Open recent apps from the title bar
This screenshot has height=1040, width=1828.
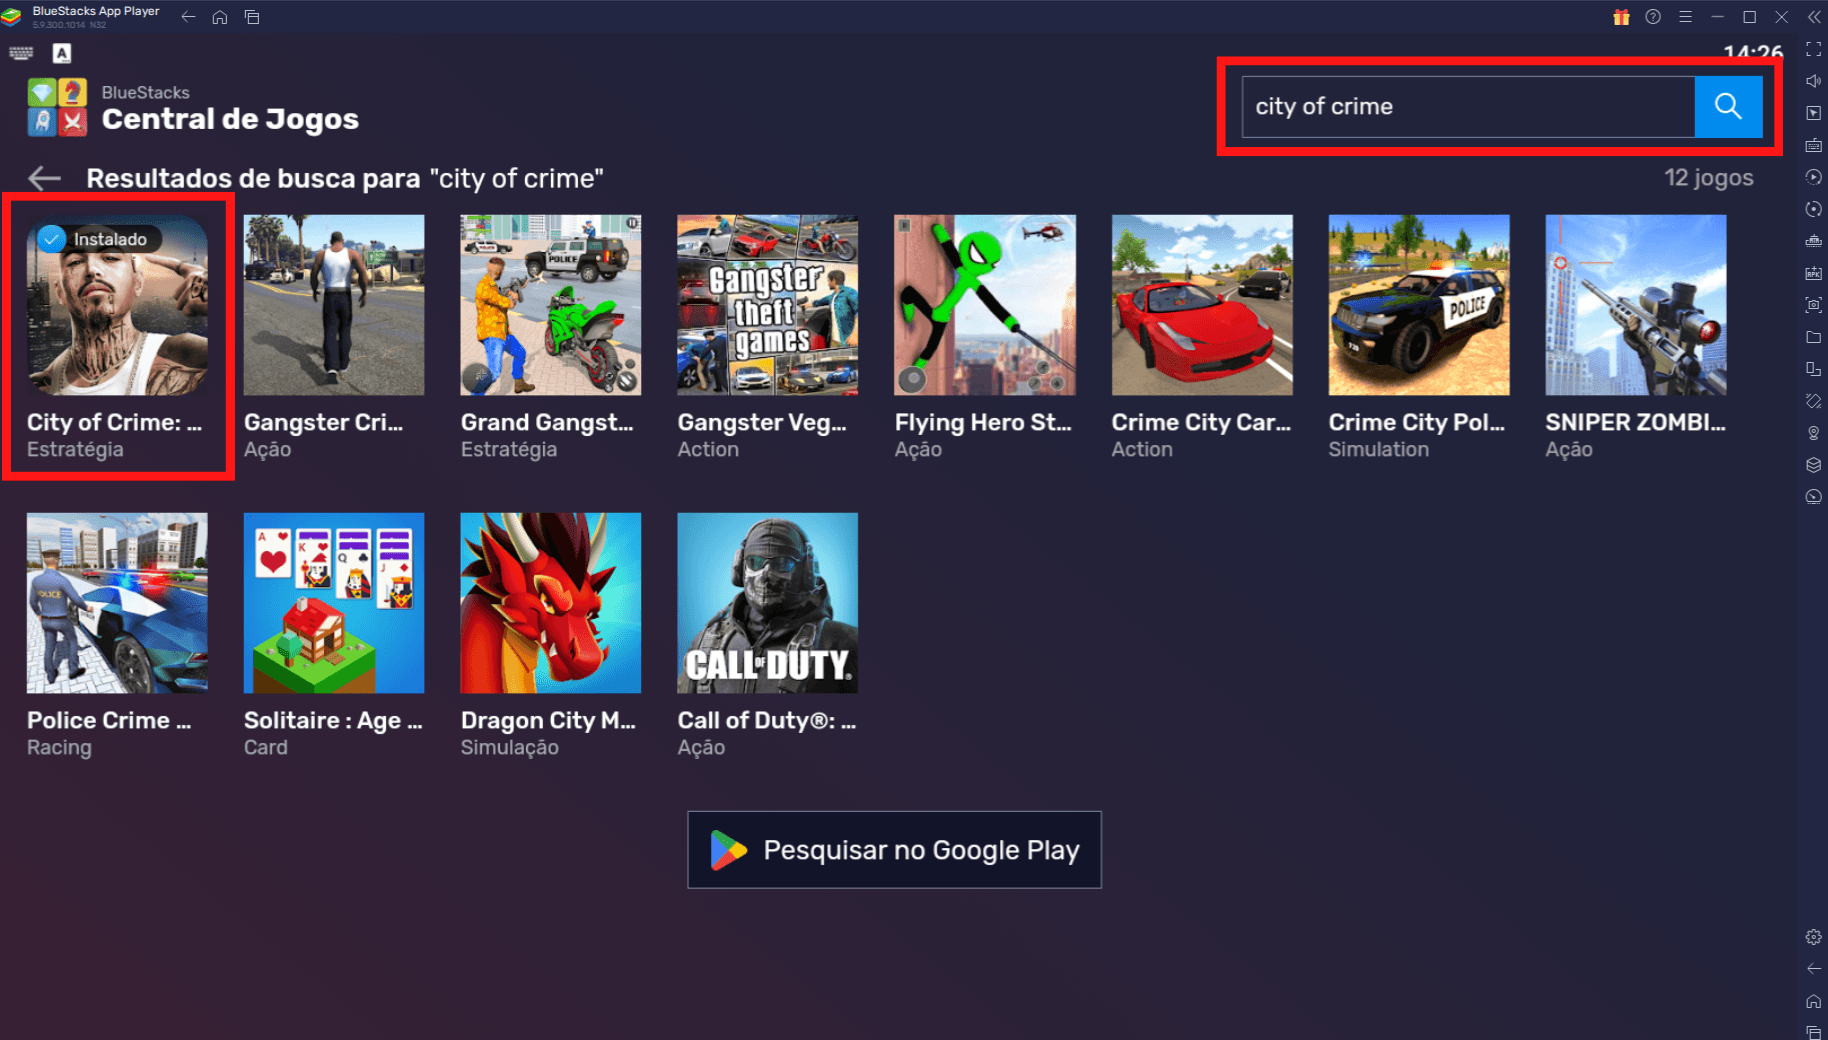click(252, 17)
